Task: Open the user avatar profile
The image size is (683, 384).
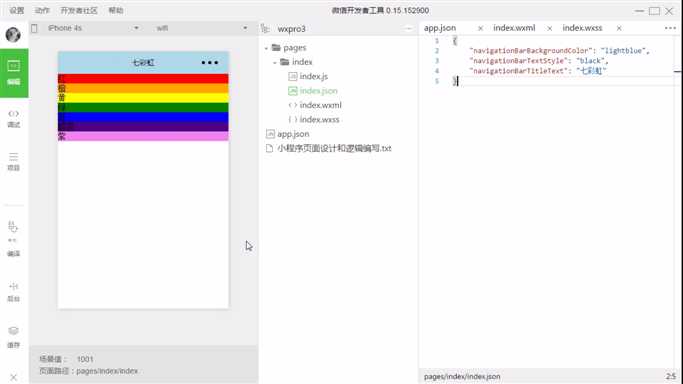Action: pos(13,34)
